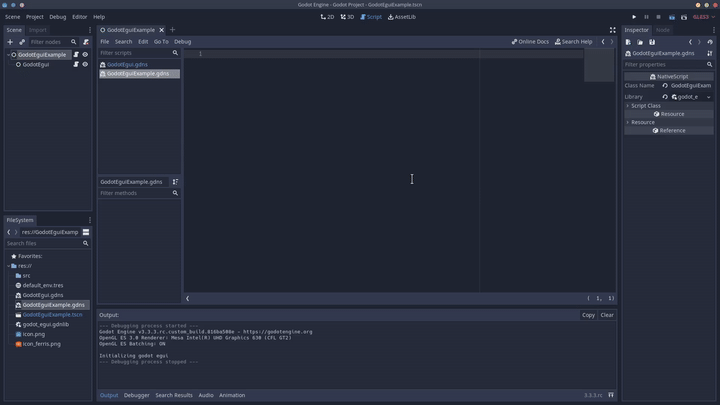Open script editor Go To menu
The image size is (720, 405).
161,41
